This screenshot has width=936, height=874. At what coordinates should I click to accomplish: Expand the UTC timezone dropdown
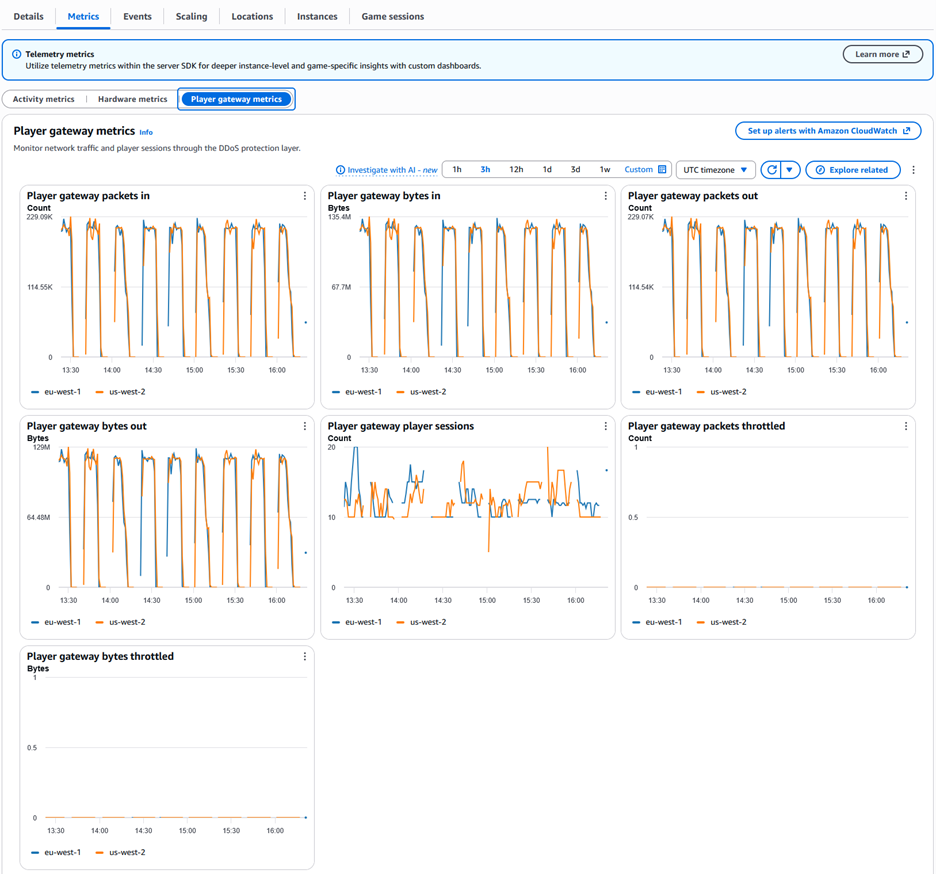[716, 170]
